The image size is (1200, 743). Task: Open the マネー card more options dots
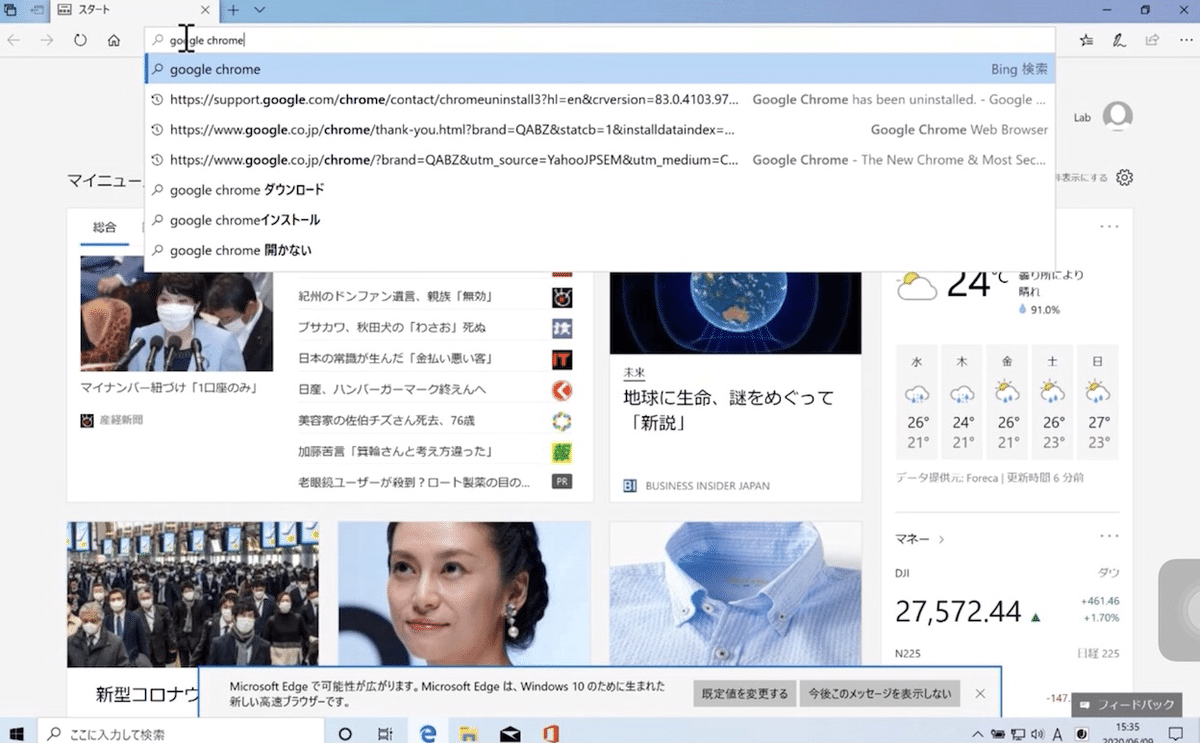(x=1109, y=537)
